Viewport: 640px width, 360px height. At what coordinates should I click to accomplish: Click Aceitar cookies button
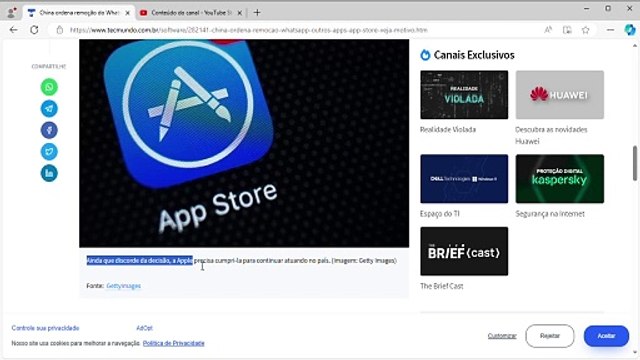(x=606, y=336)
